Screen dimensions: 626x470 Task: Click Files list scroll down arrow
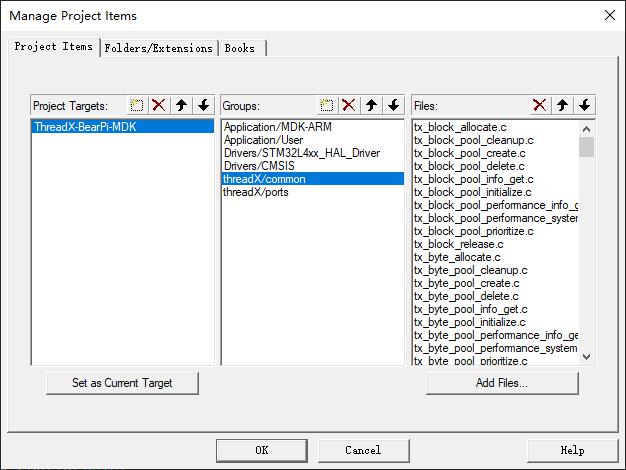(x=586, y=357)
